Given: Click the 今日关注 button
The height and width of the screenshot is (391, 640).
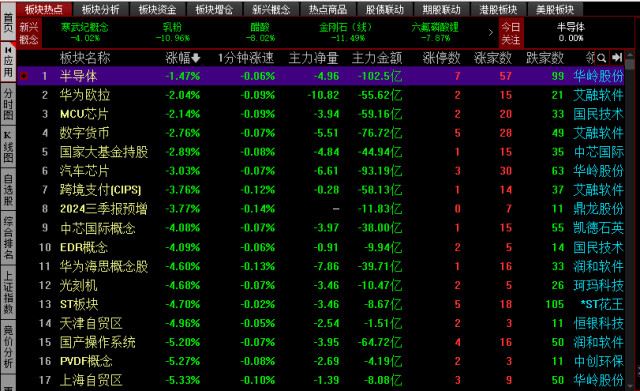Looking at the screenshot, I should (x=511, y=33).
